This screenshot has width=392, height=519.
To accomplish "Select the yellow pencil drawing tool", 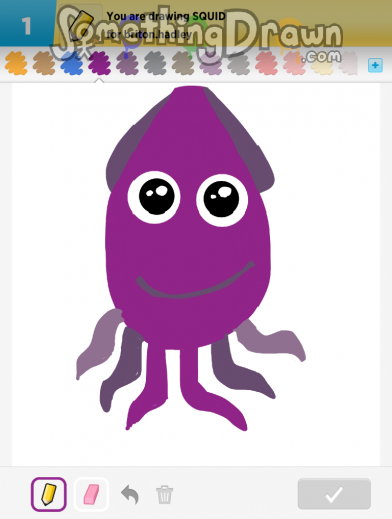I will tap(49, 494).
